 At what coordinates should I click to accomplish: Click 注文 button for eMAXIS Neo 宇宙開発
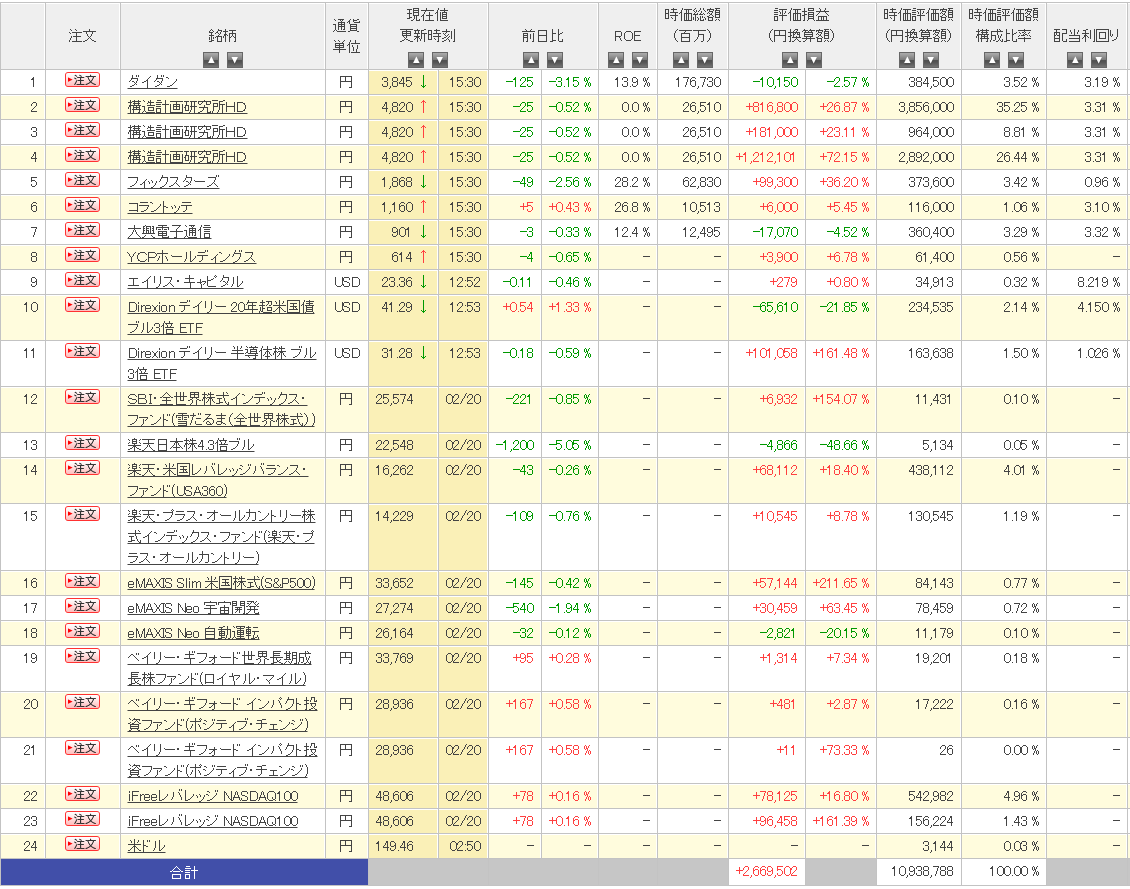[x=82, y=606]
